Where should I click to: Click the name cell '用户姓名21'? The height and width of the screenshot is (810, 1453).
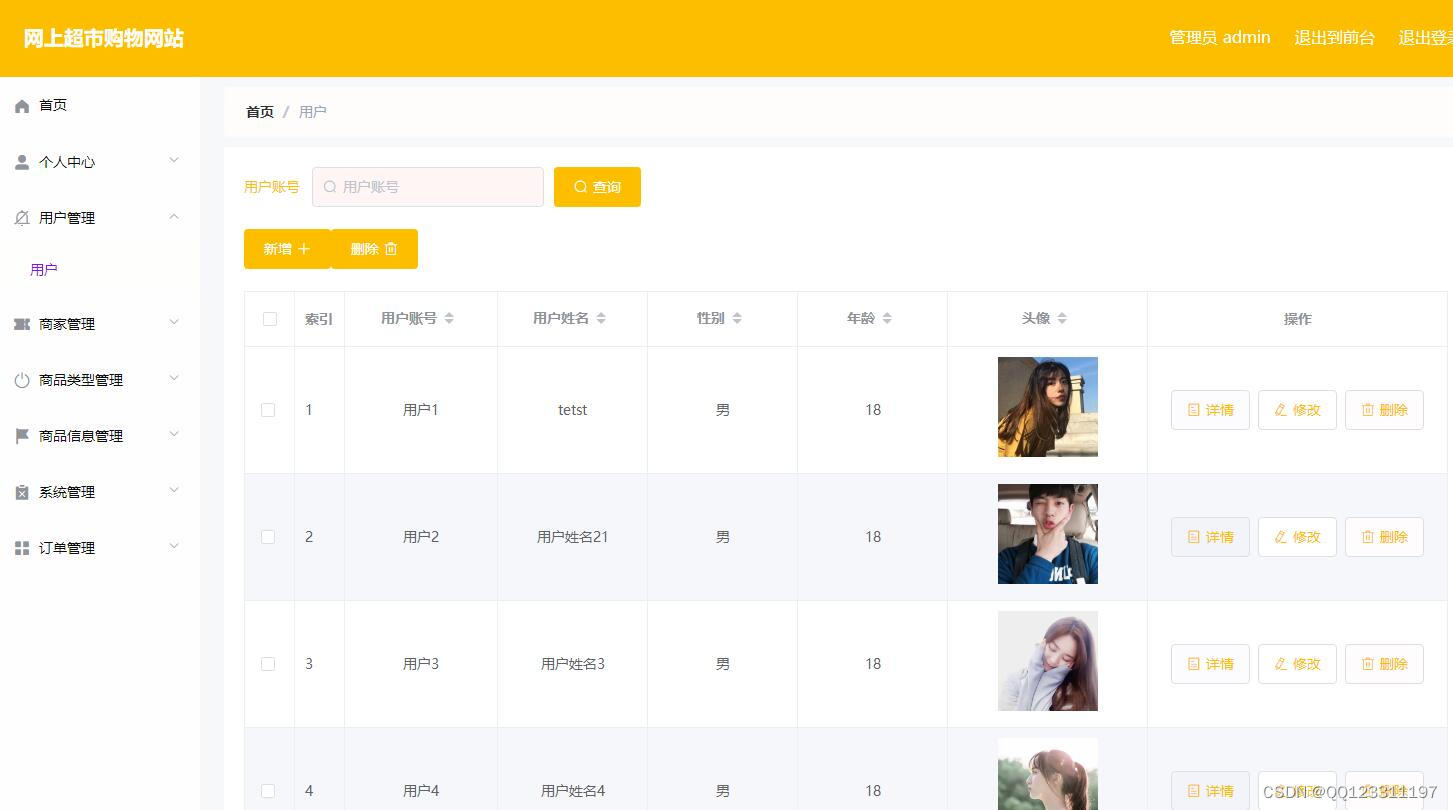[573, 537]
